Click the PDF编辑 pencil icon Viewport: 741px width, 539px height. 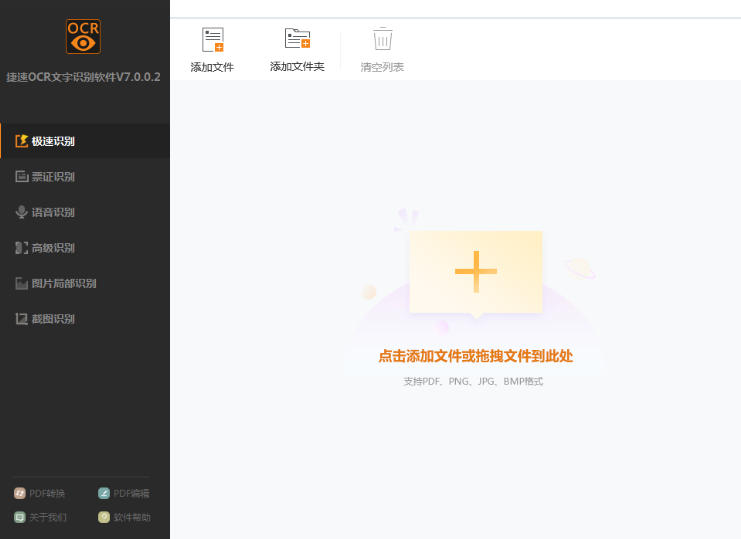[x=104, y=493]
